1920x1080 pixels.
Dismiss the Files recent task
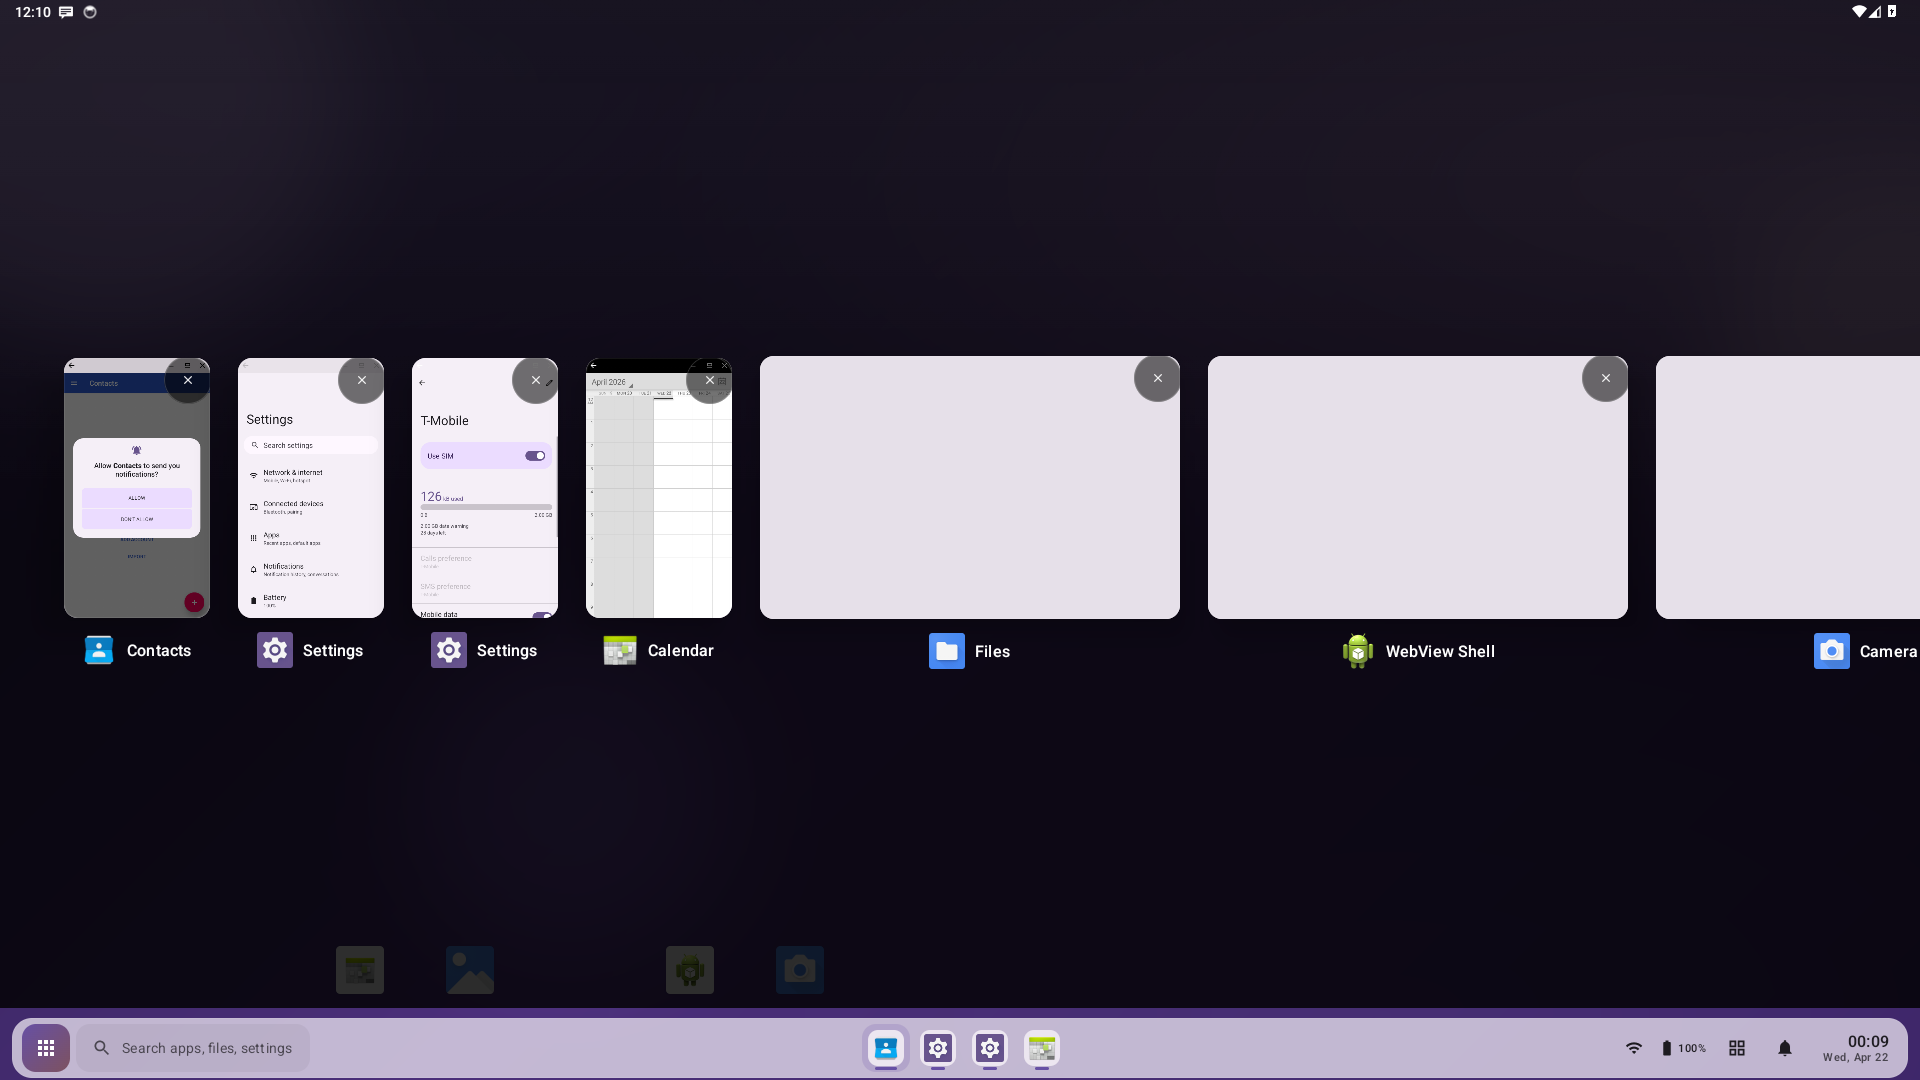tap(1157, 379)
